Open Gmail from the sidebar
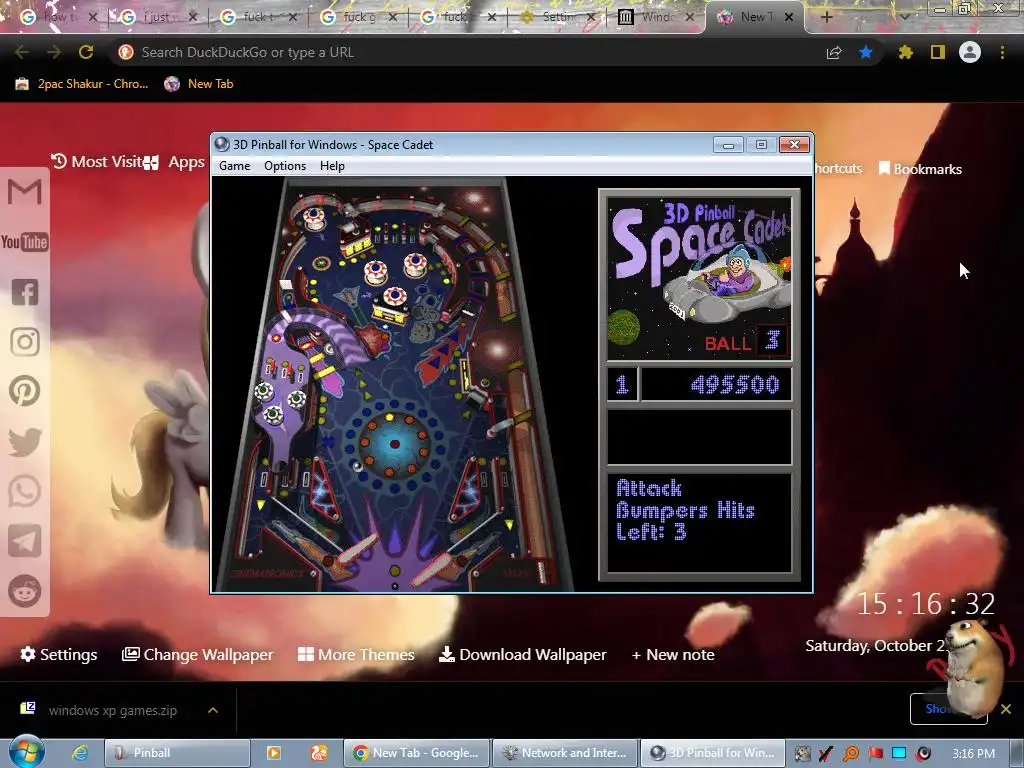Image resolution: width=1024 pixels, height=768 pixels. (x=25, y=192)
